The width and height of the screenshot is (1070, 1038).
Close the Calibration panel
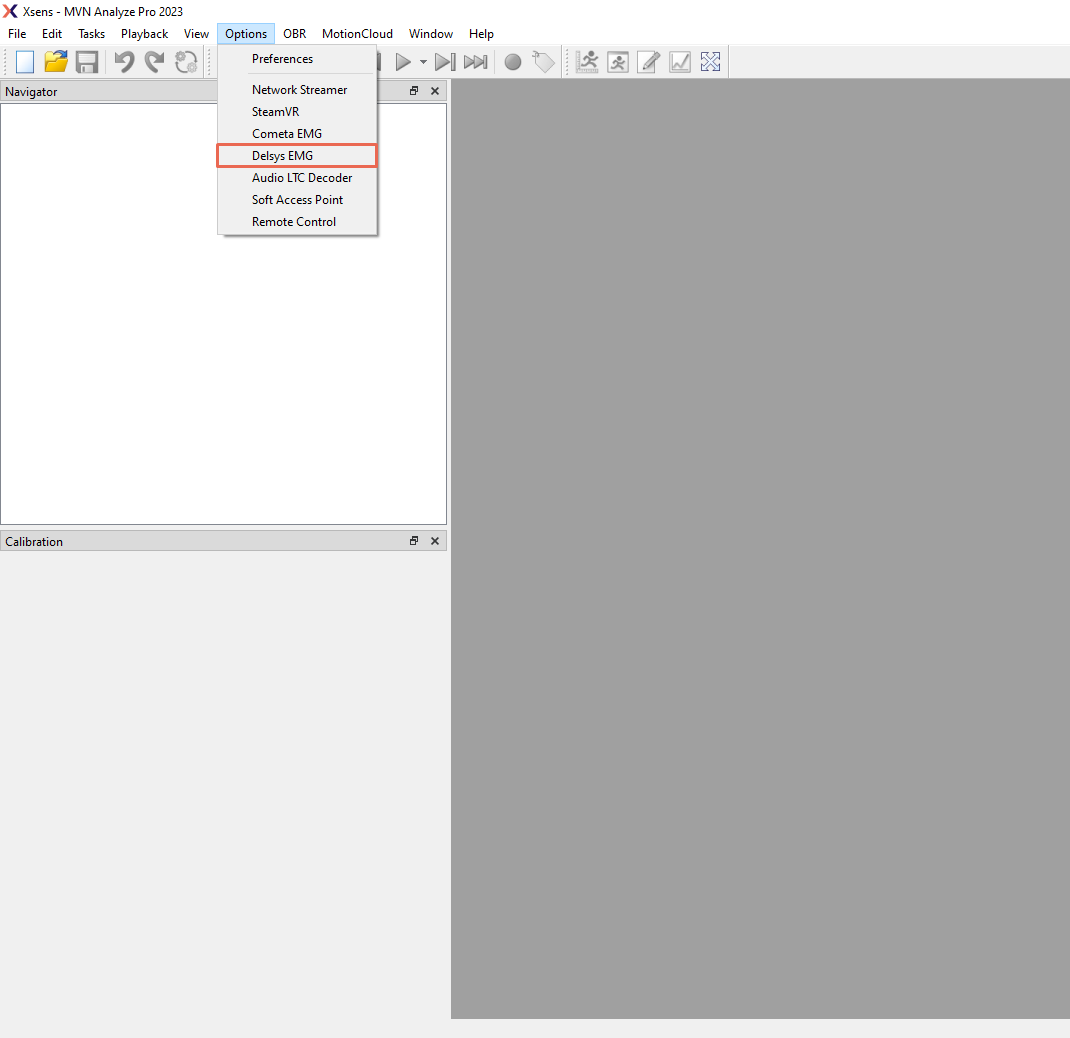click(x=435, y=540)
